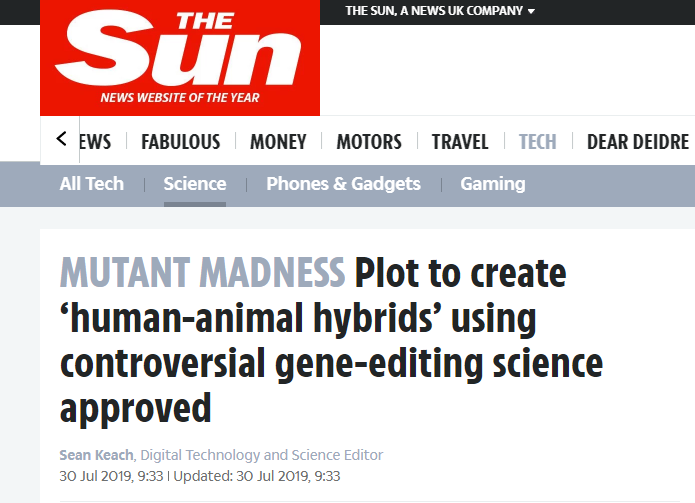The image size is (695, 503).
Task: Select the Science tab
Action: [195, 184]
